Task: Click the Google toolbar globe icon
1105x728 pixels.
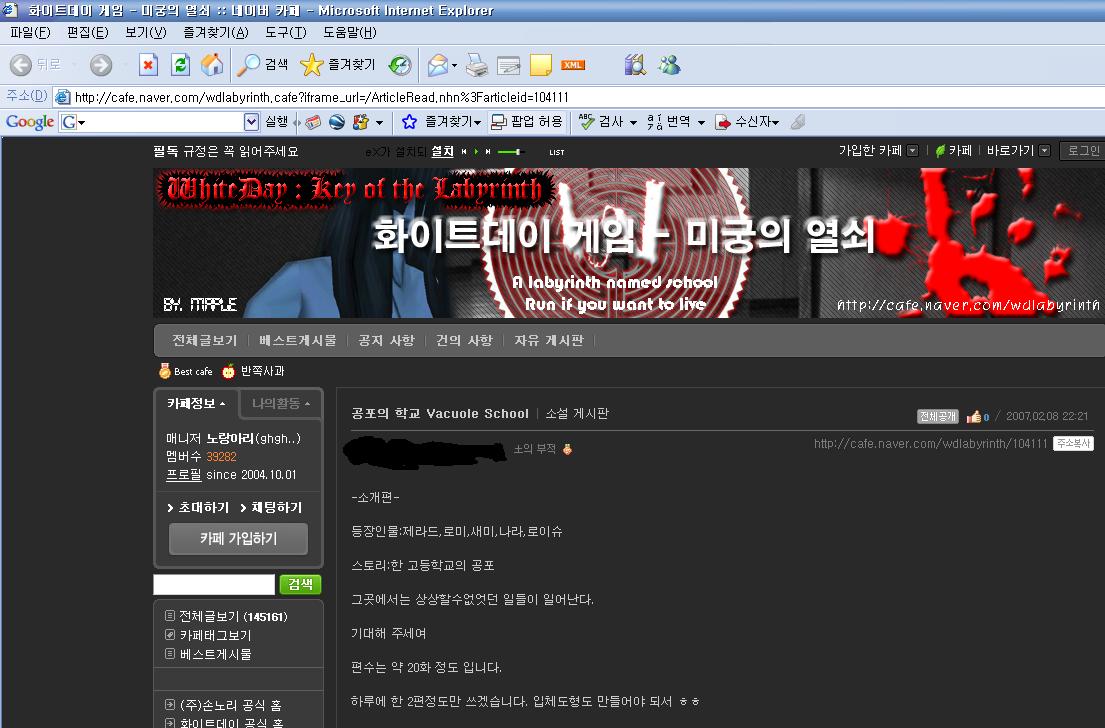Action: click(x=337, y=122)
